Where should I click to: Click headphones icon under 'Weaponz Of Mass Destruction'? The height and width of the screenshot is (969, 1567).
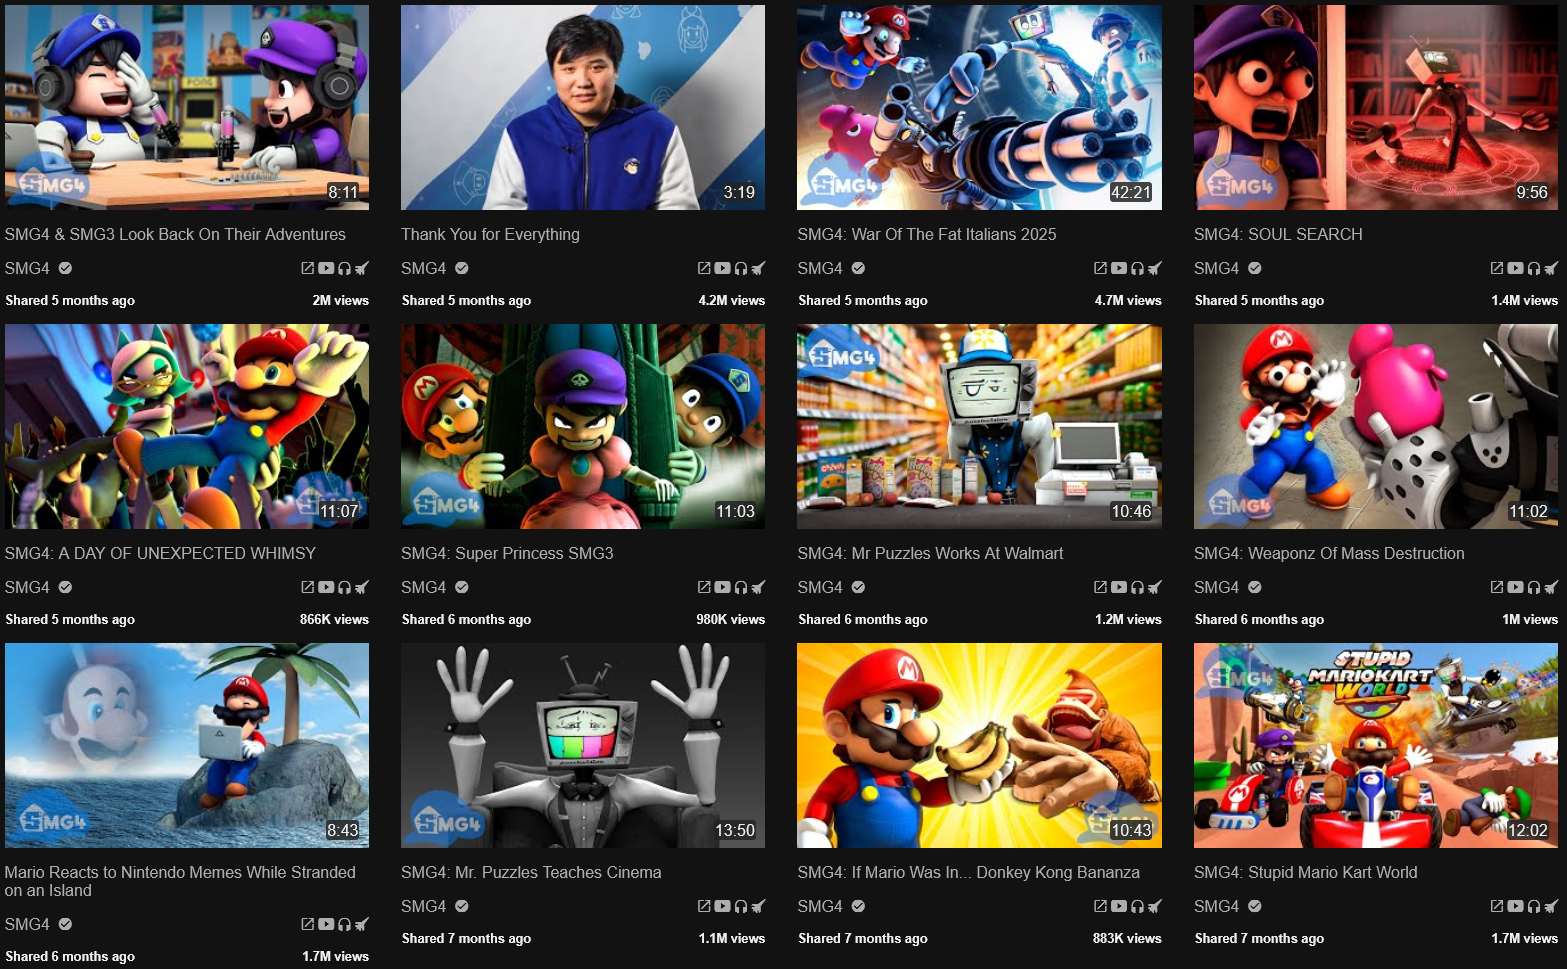(1534, 587)
